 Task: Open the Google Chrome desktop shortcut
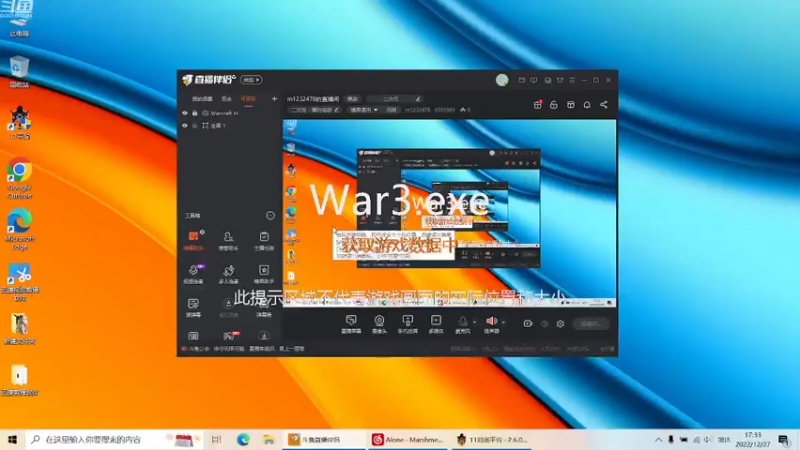[x=19, y=179]
